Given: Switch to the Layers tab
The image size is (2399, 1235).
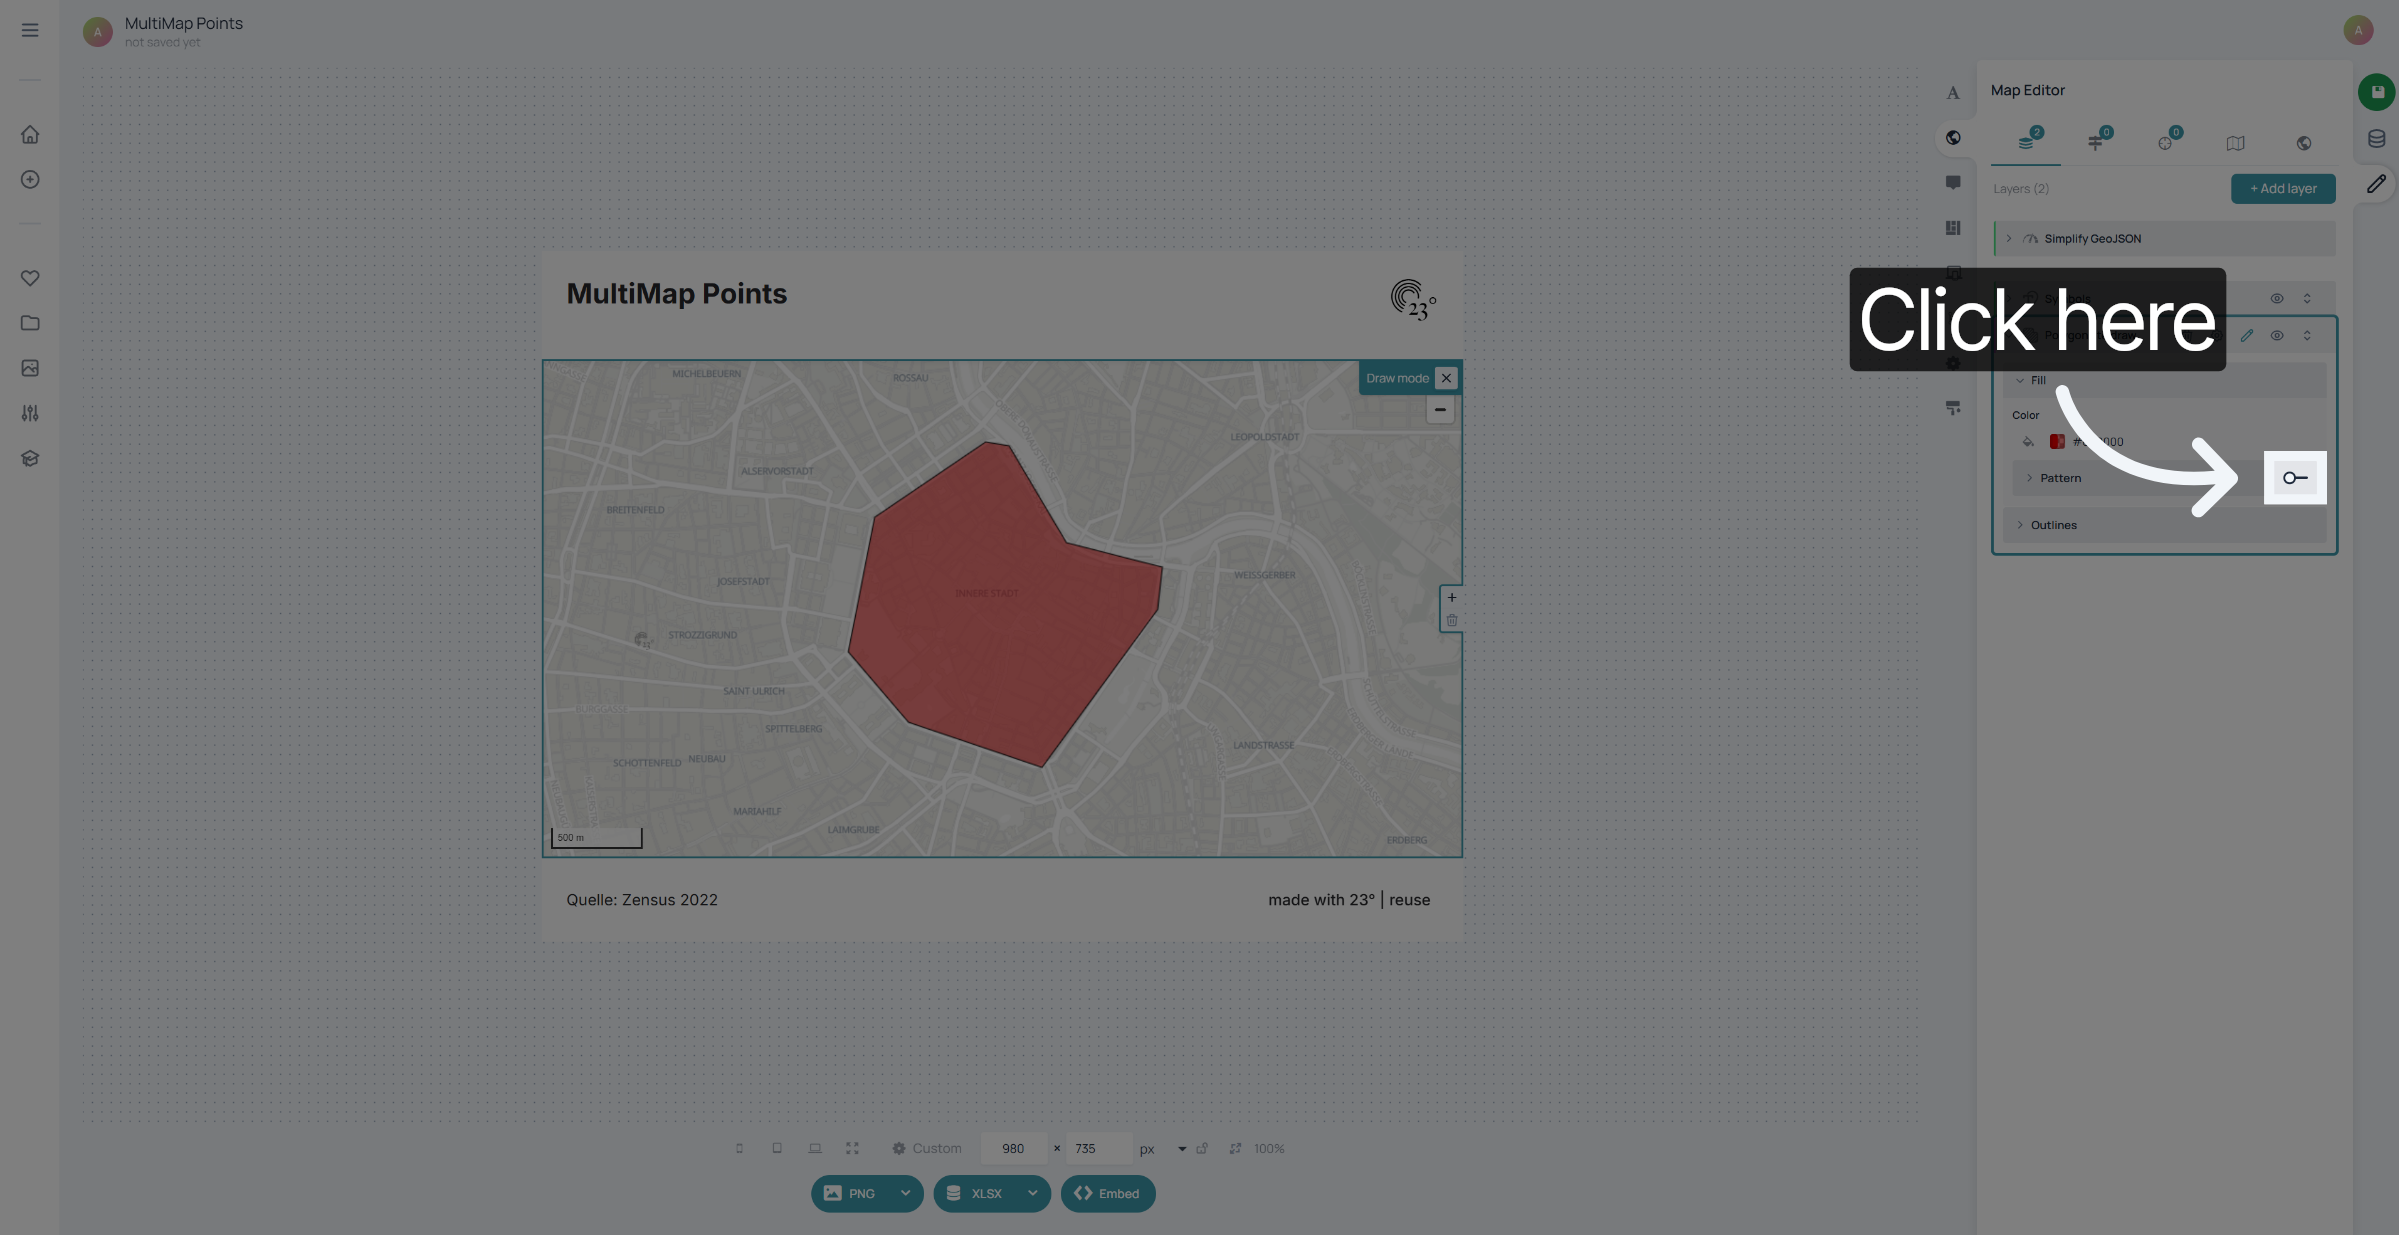Looking at the screenshot, I should pos(2026,142).
